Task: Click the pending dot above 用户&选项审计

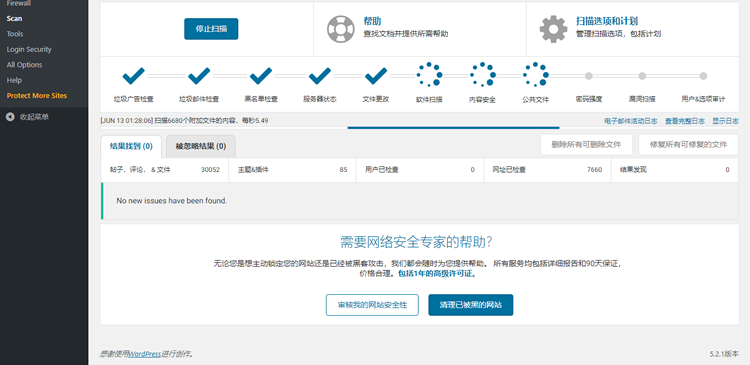Action: pyautogui.click(x=703, y=76)
